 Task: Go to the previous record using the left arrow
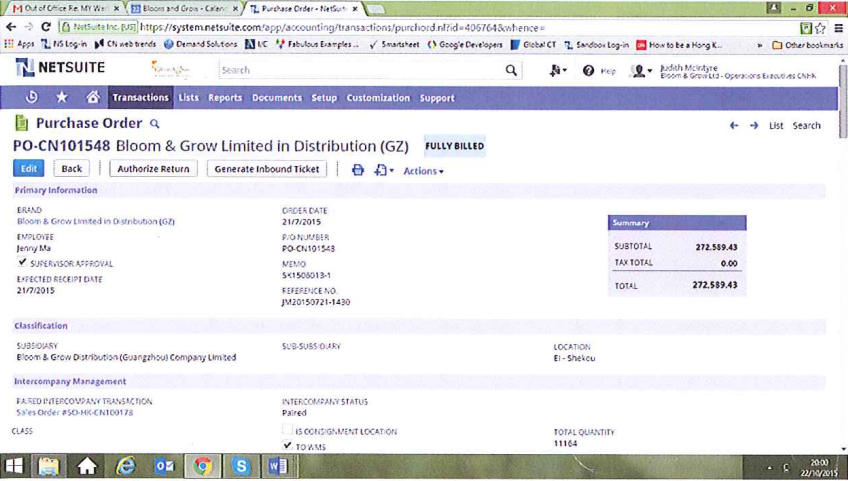(734, 126)
